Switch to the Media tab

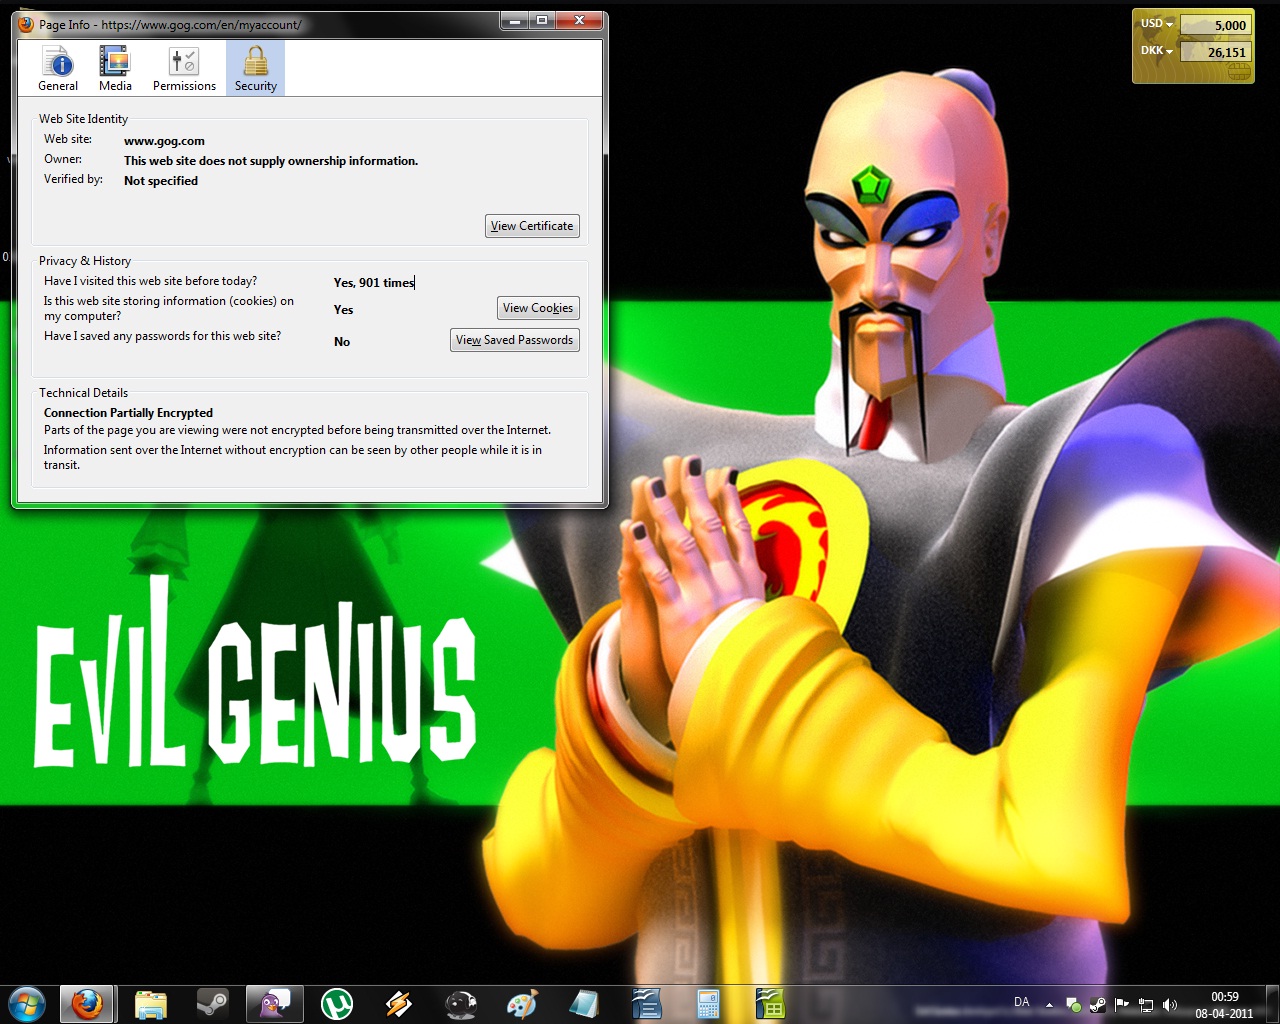coord(115,69)
